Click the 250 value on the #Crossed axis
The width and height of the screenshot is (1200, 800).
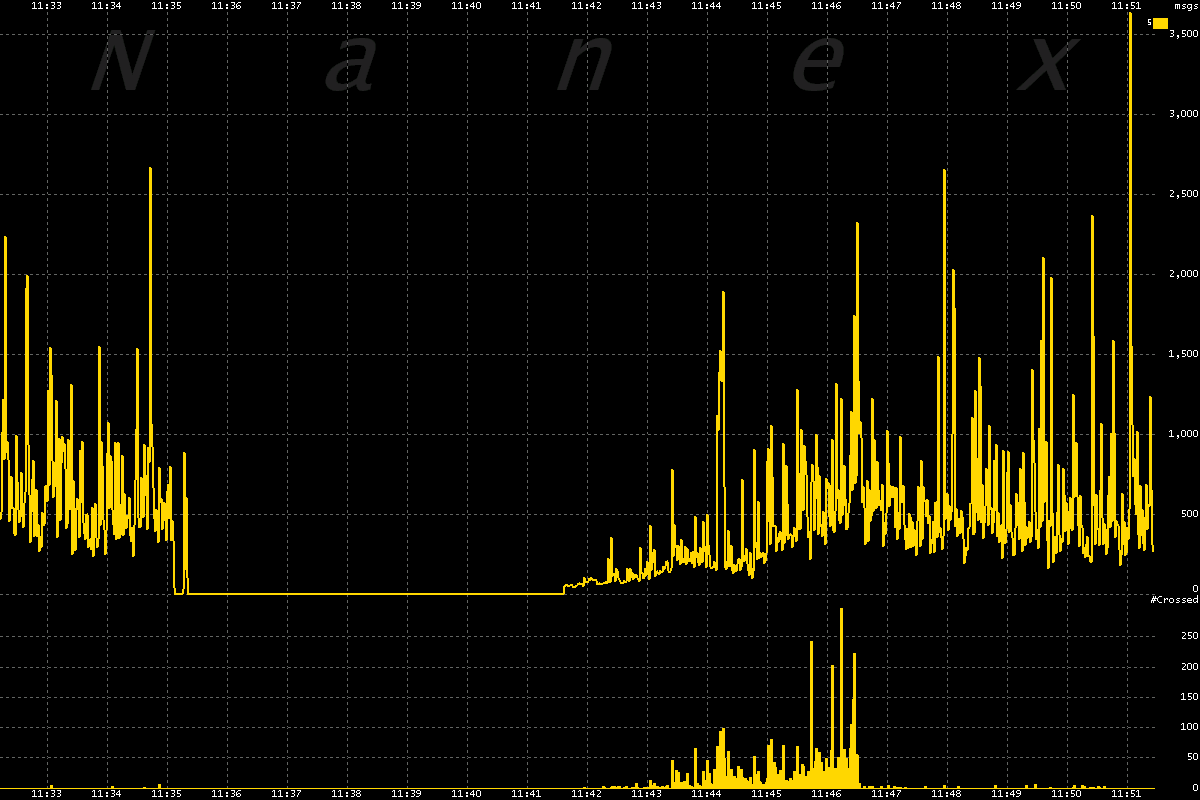(1189, 636)
